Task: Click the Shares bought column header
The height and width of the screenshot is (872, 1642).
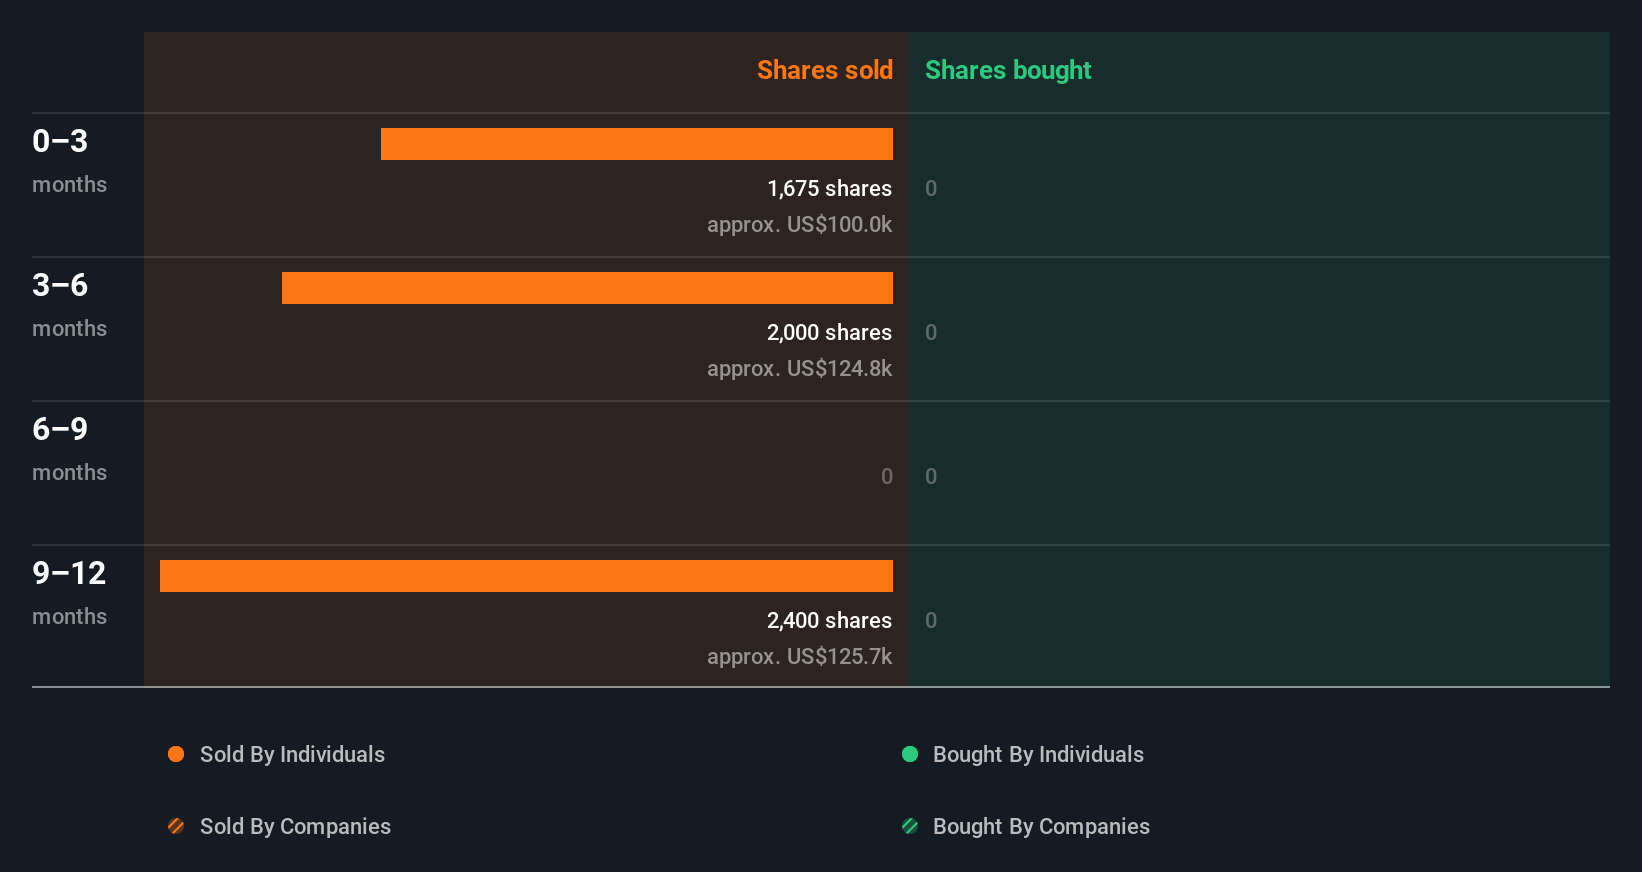Action: coord(1008,70)
